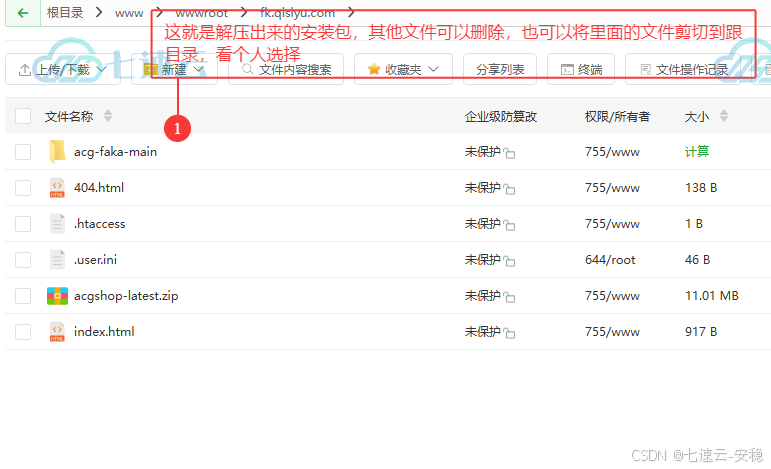771x469 pixels.
Task: Click the 权限/所有者 column header
Action: (x=618, y=117)
